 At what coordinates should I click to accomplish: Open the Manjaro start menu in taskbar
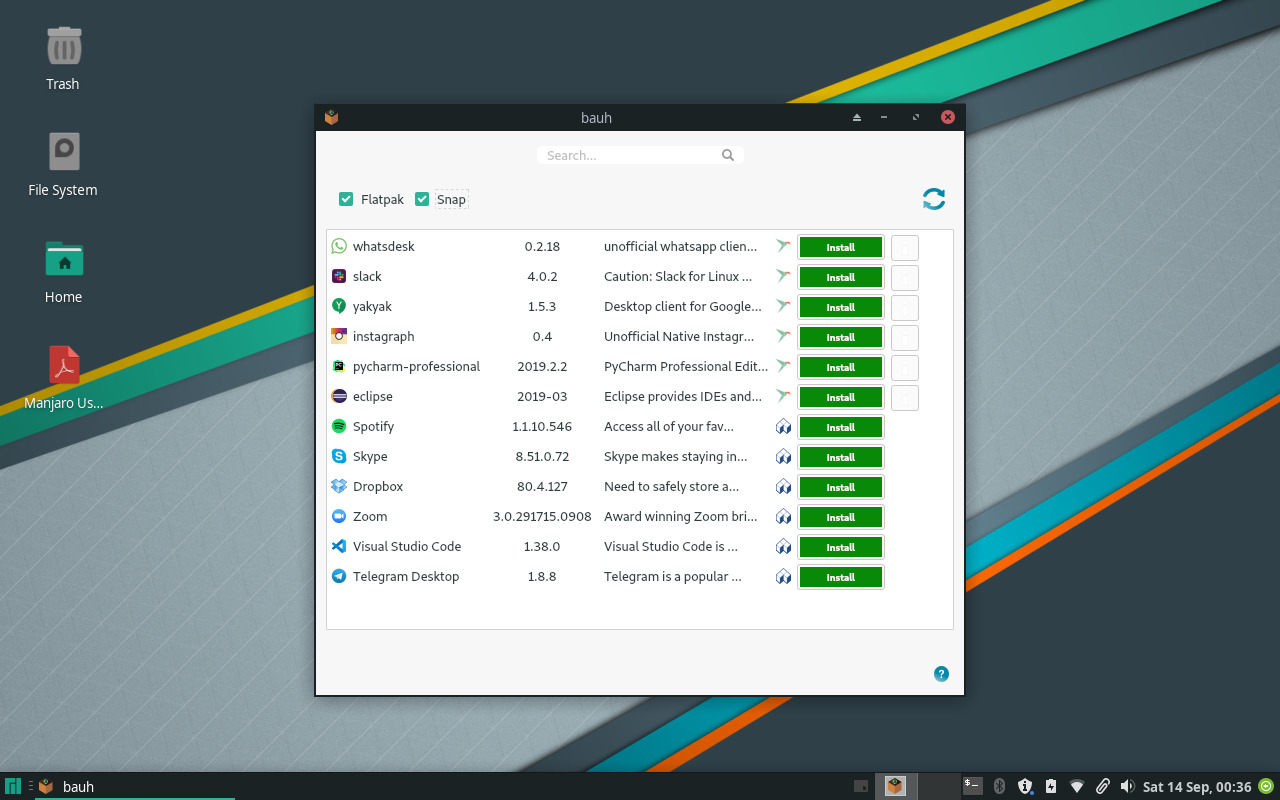click(x=13, y=786)
